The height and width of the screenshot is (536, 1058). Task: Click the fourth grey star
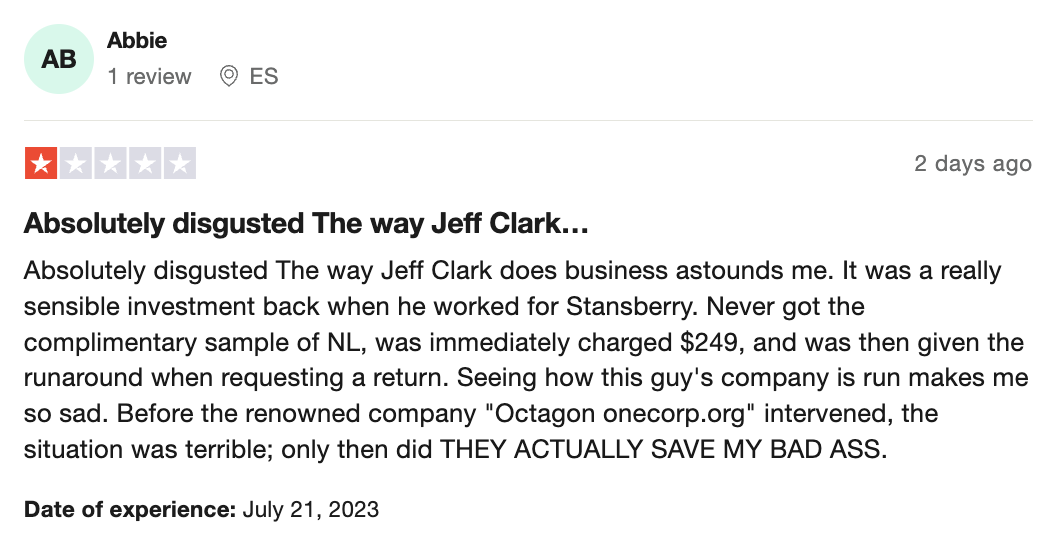click(x=145, y=163)
